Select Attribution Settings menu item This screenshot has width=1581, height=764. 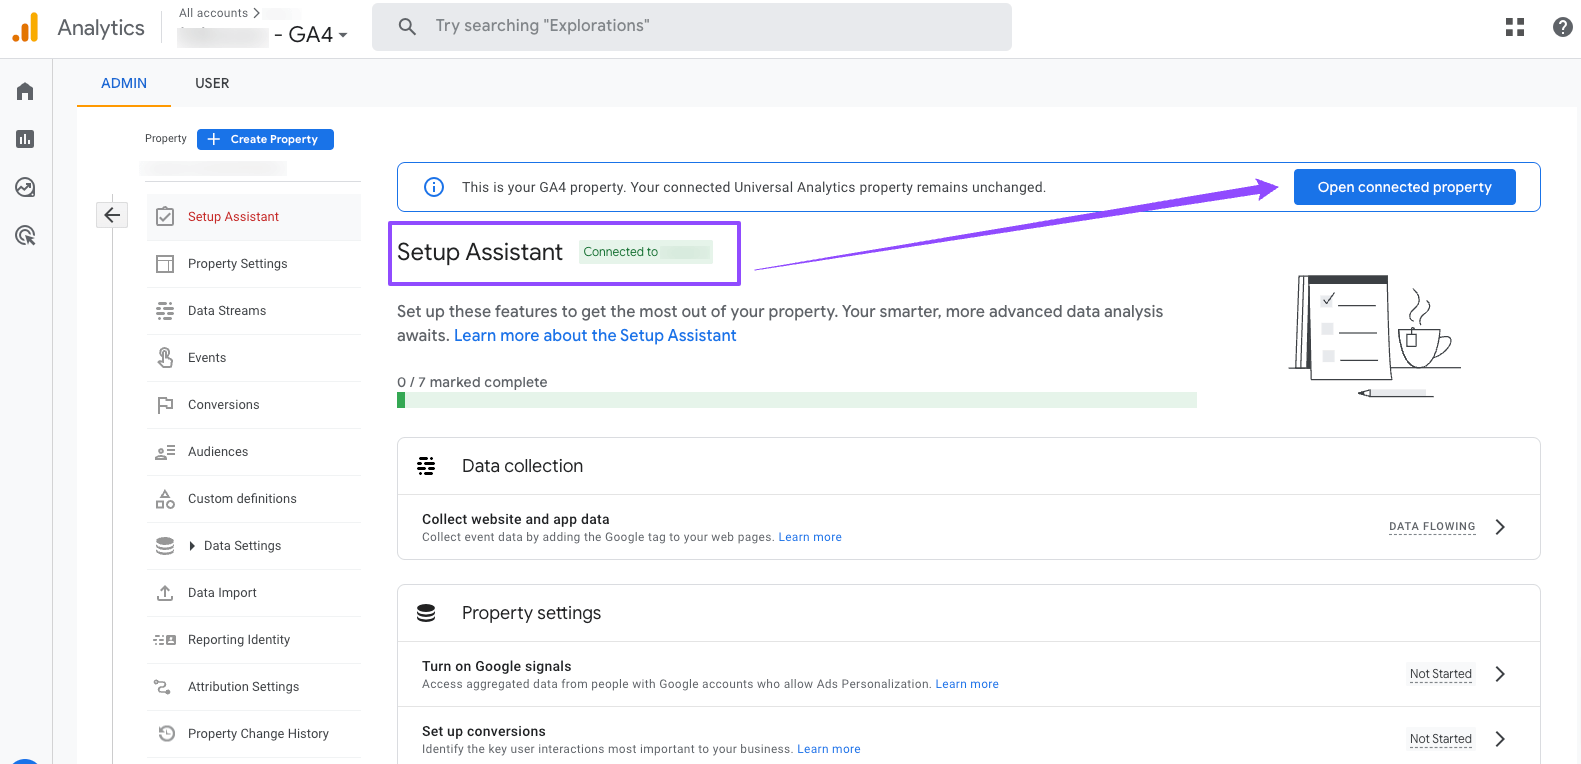click(254, 687)
